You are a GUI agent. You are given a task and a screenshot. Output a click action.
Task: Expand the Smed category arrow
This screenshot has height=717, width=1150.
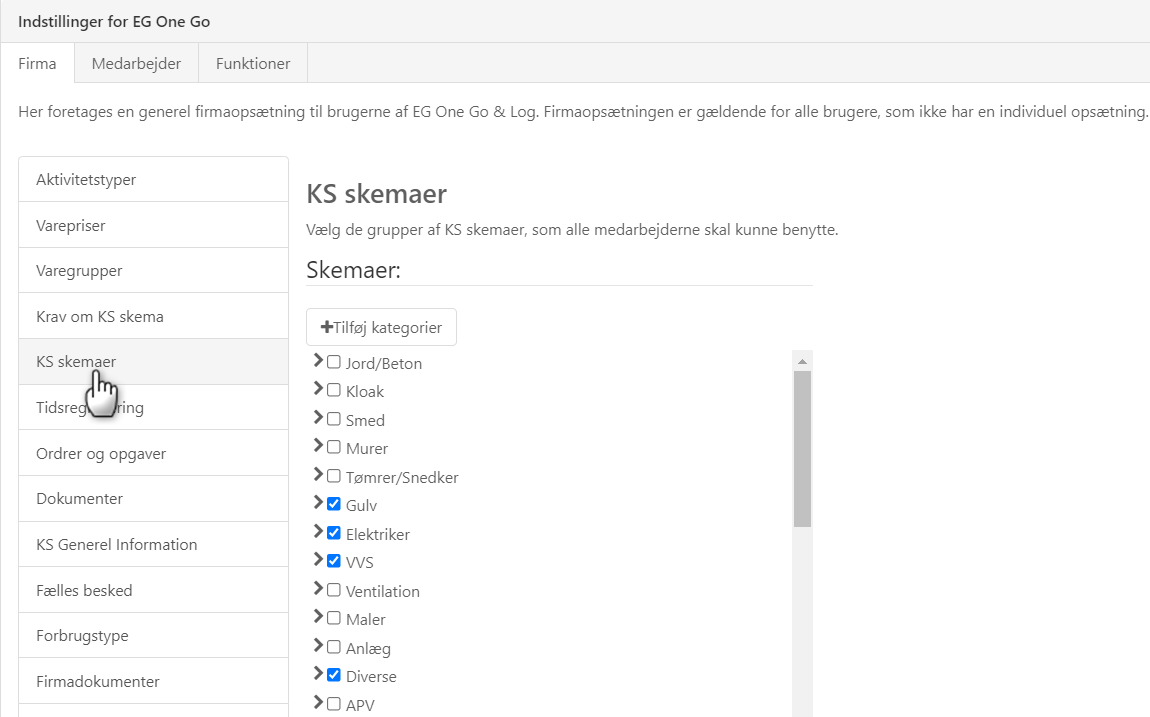[x=319, y=418]
